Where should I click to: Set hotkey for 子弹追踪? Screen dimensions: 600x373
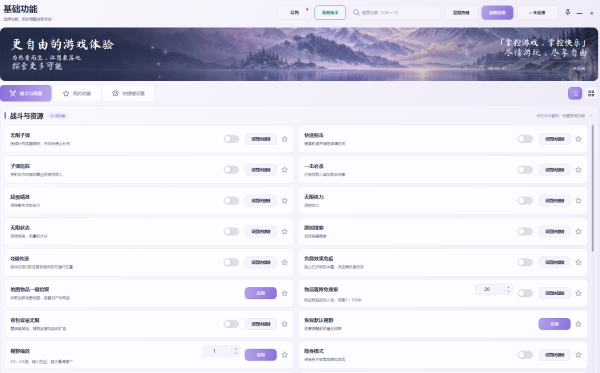click(261, 170)
